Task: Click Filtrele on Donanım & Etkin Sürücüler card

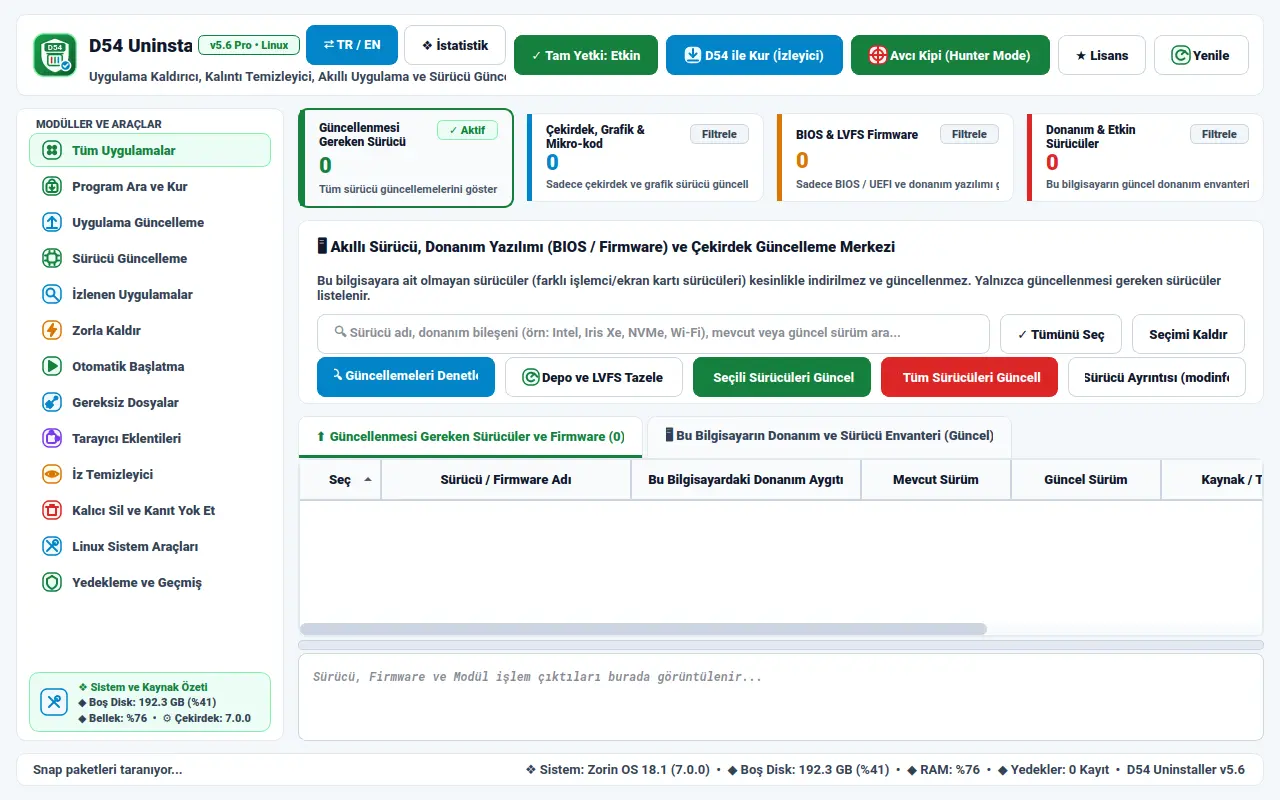Action: click(1219, 134)
